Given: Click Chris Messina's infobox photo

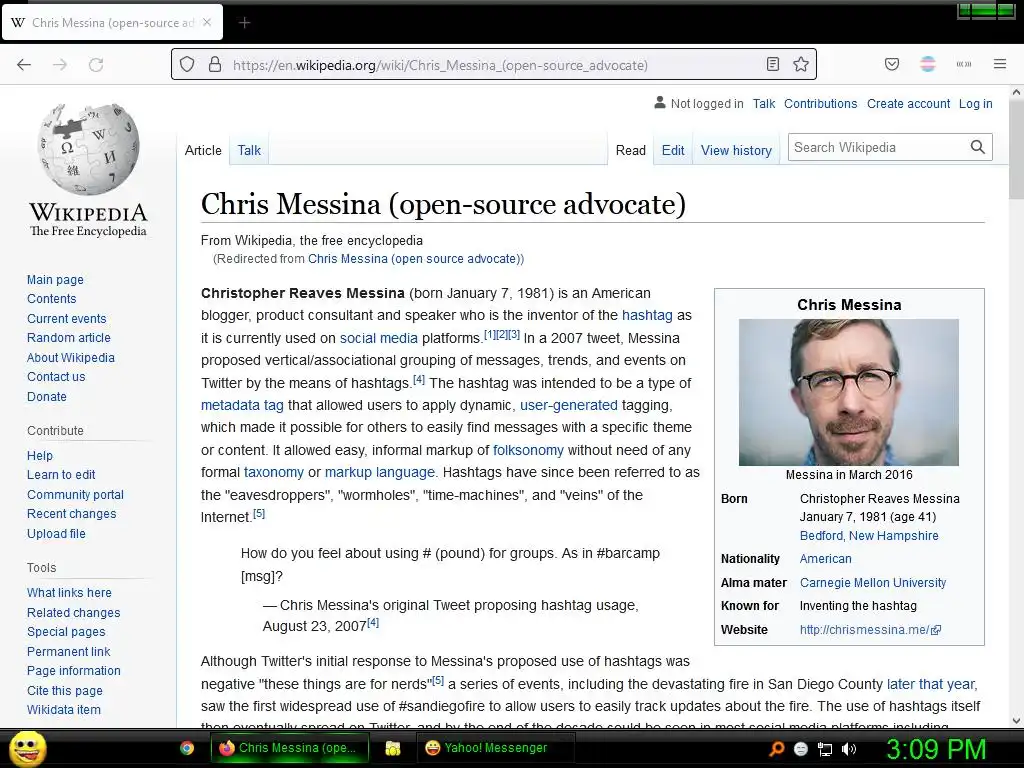Looking at the screenshot, I should pos(848,392).
